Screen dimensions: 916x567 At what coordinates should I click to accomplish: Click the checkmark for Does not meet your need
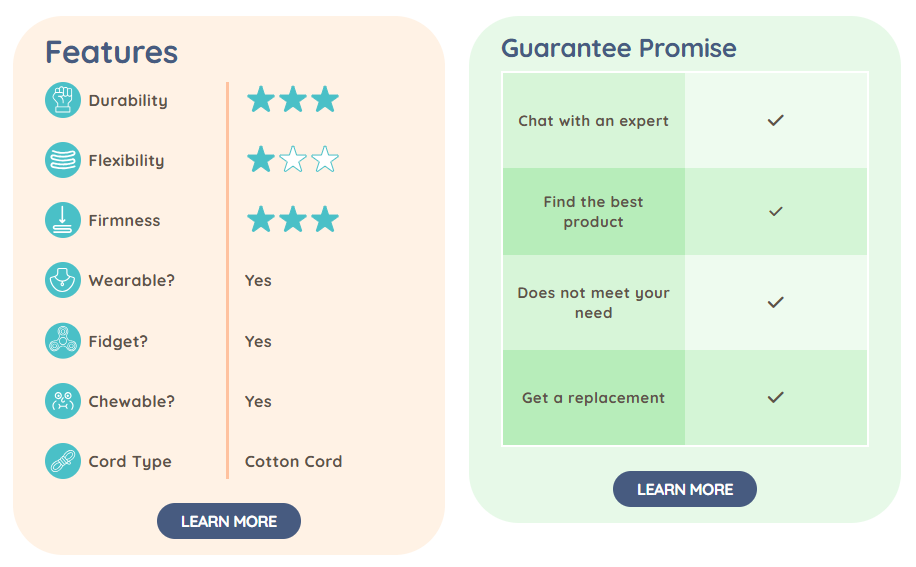tap(775, 302)
